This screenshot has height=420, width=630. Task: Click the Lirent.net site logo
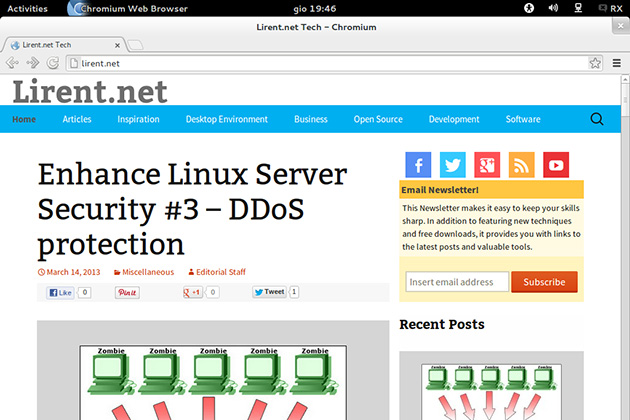click(90, 92)
